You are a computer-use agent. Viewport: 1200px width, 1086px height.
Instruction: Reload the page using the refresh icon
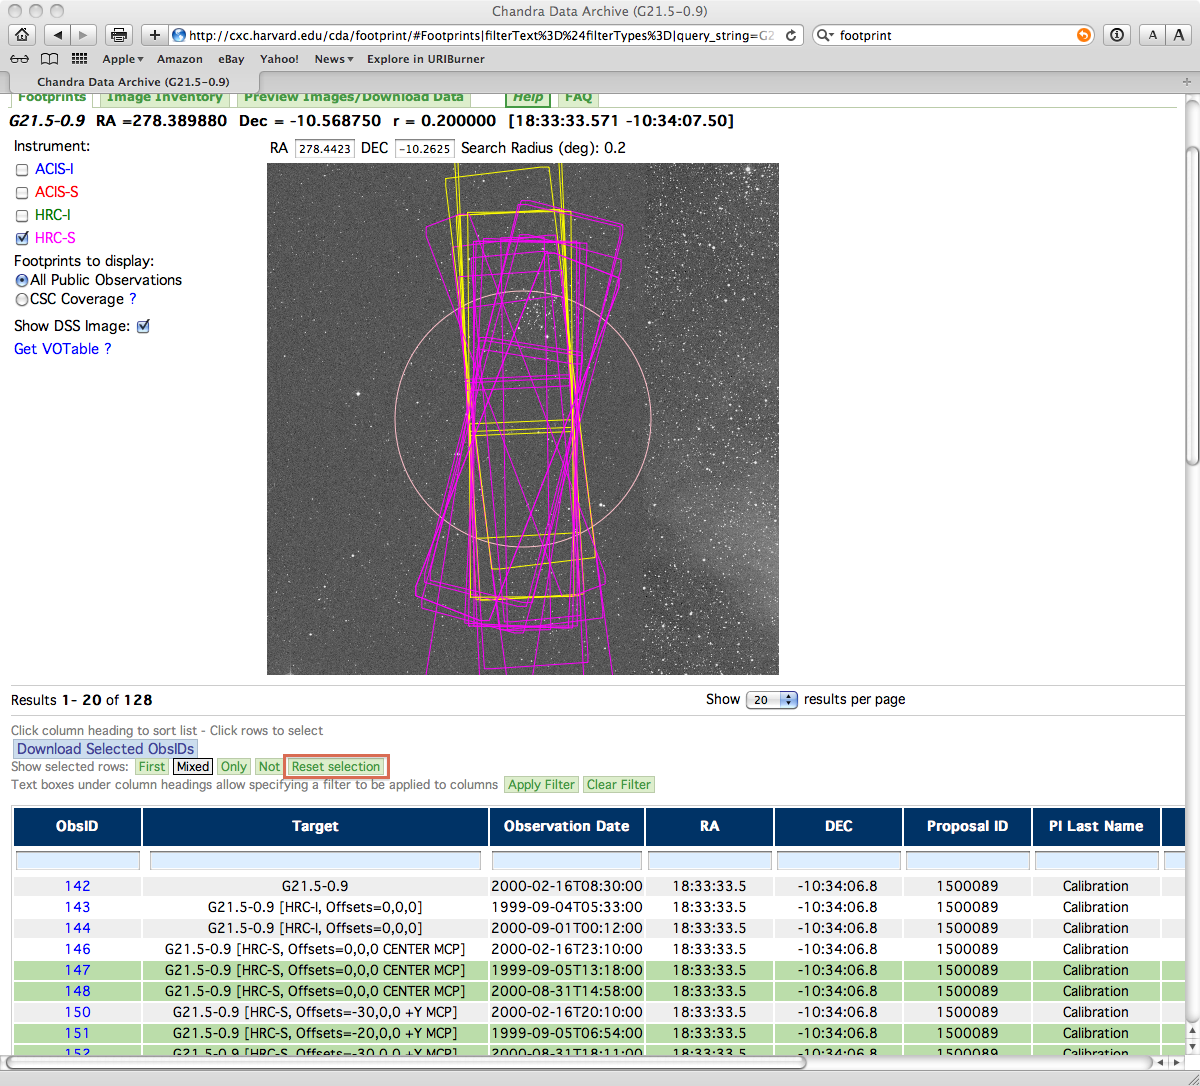point(791,35)
